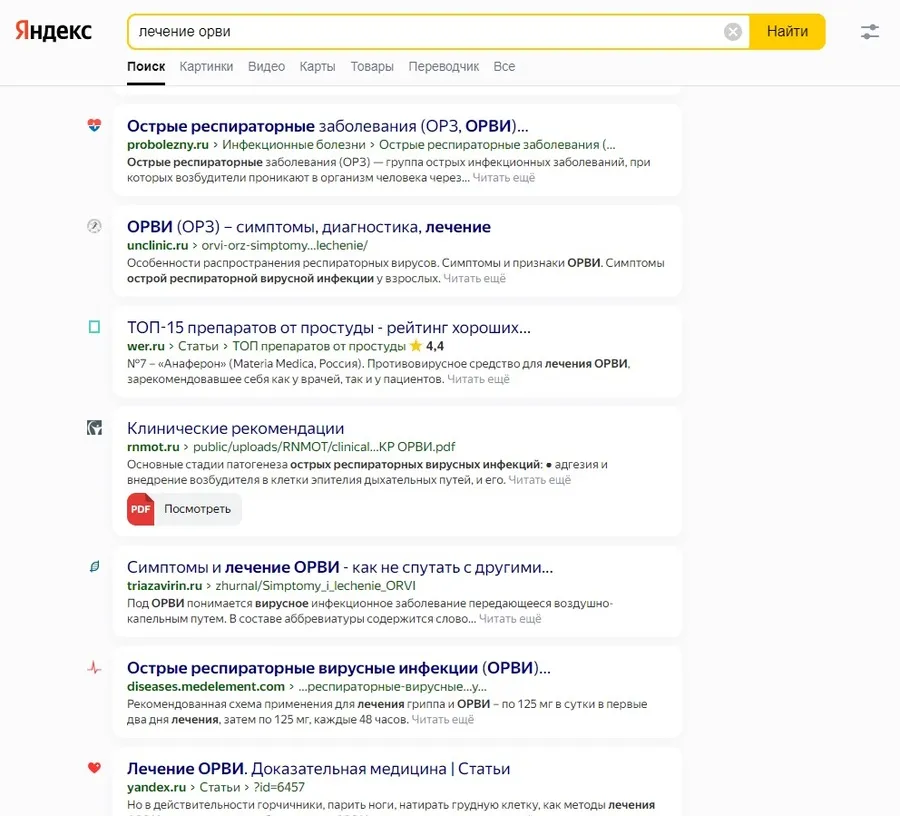This screenshot has width=900, height=816.
Task: Click the yandex.ru domain link
Action: coord(156,787)
